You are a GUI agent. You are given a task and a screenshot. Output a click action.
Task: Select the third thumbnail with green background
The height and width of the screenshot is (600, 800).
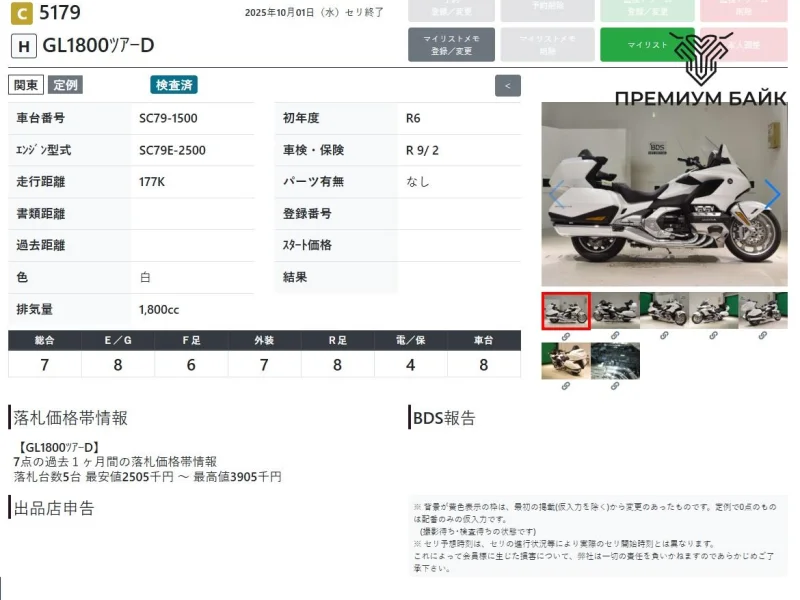(x=664, y=311)
